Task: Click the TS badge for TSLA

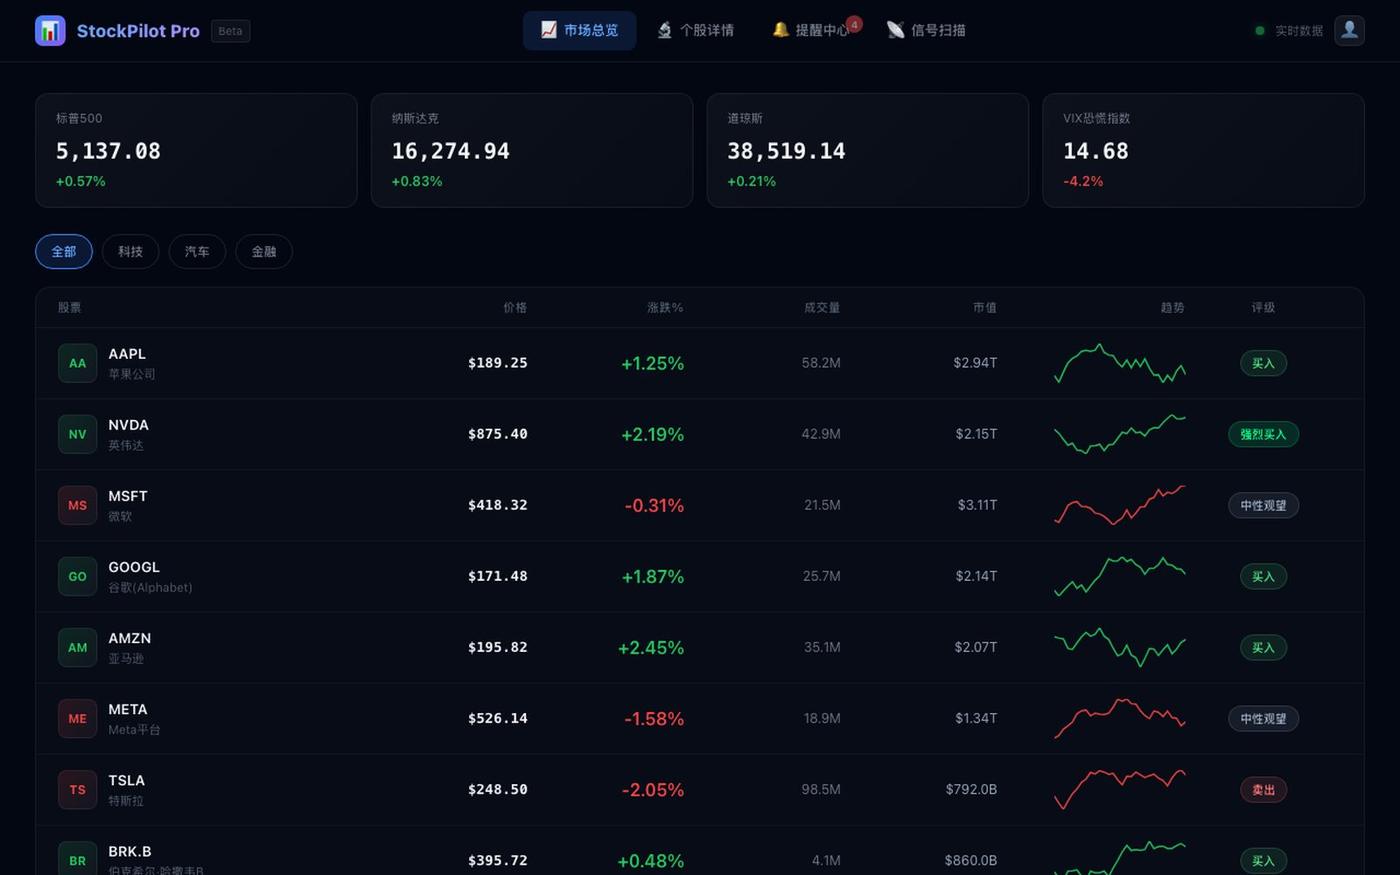Action: coord(77,789)
